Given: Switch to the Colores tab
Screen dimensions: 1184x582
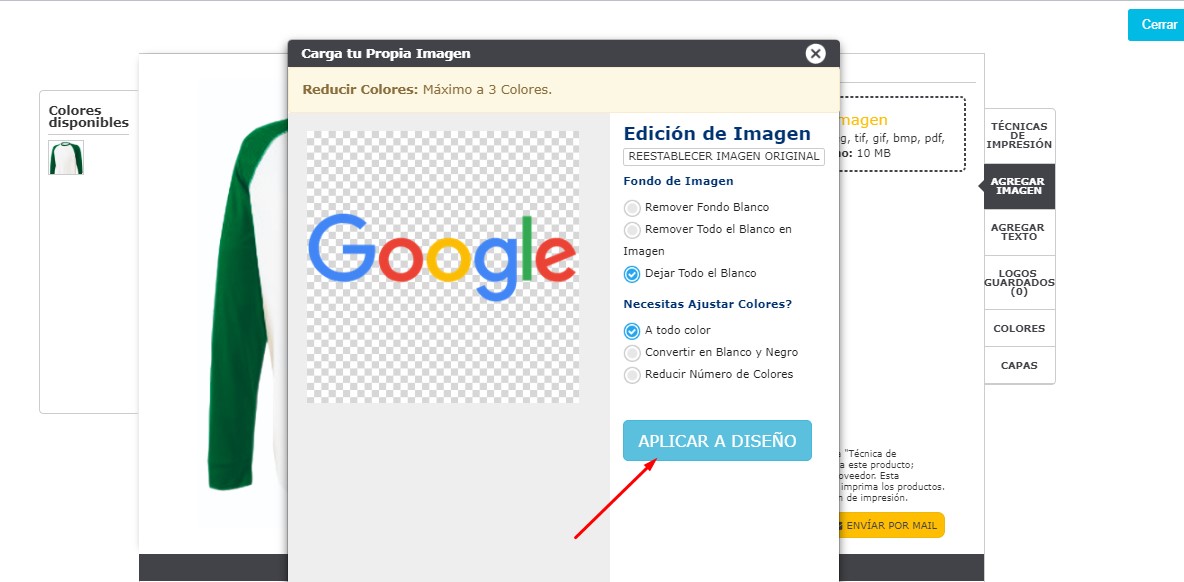Looking at the screenshot, I should [1019, 328].
